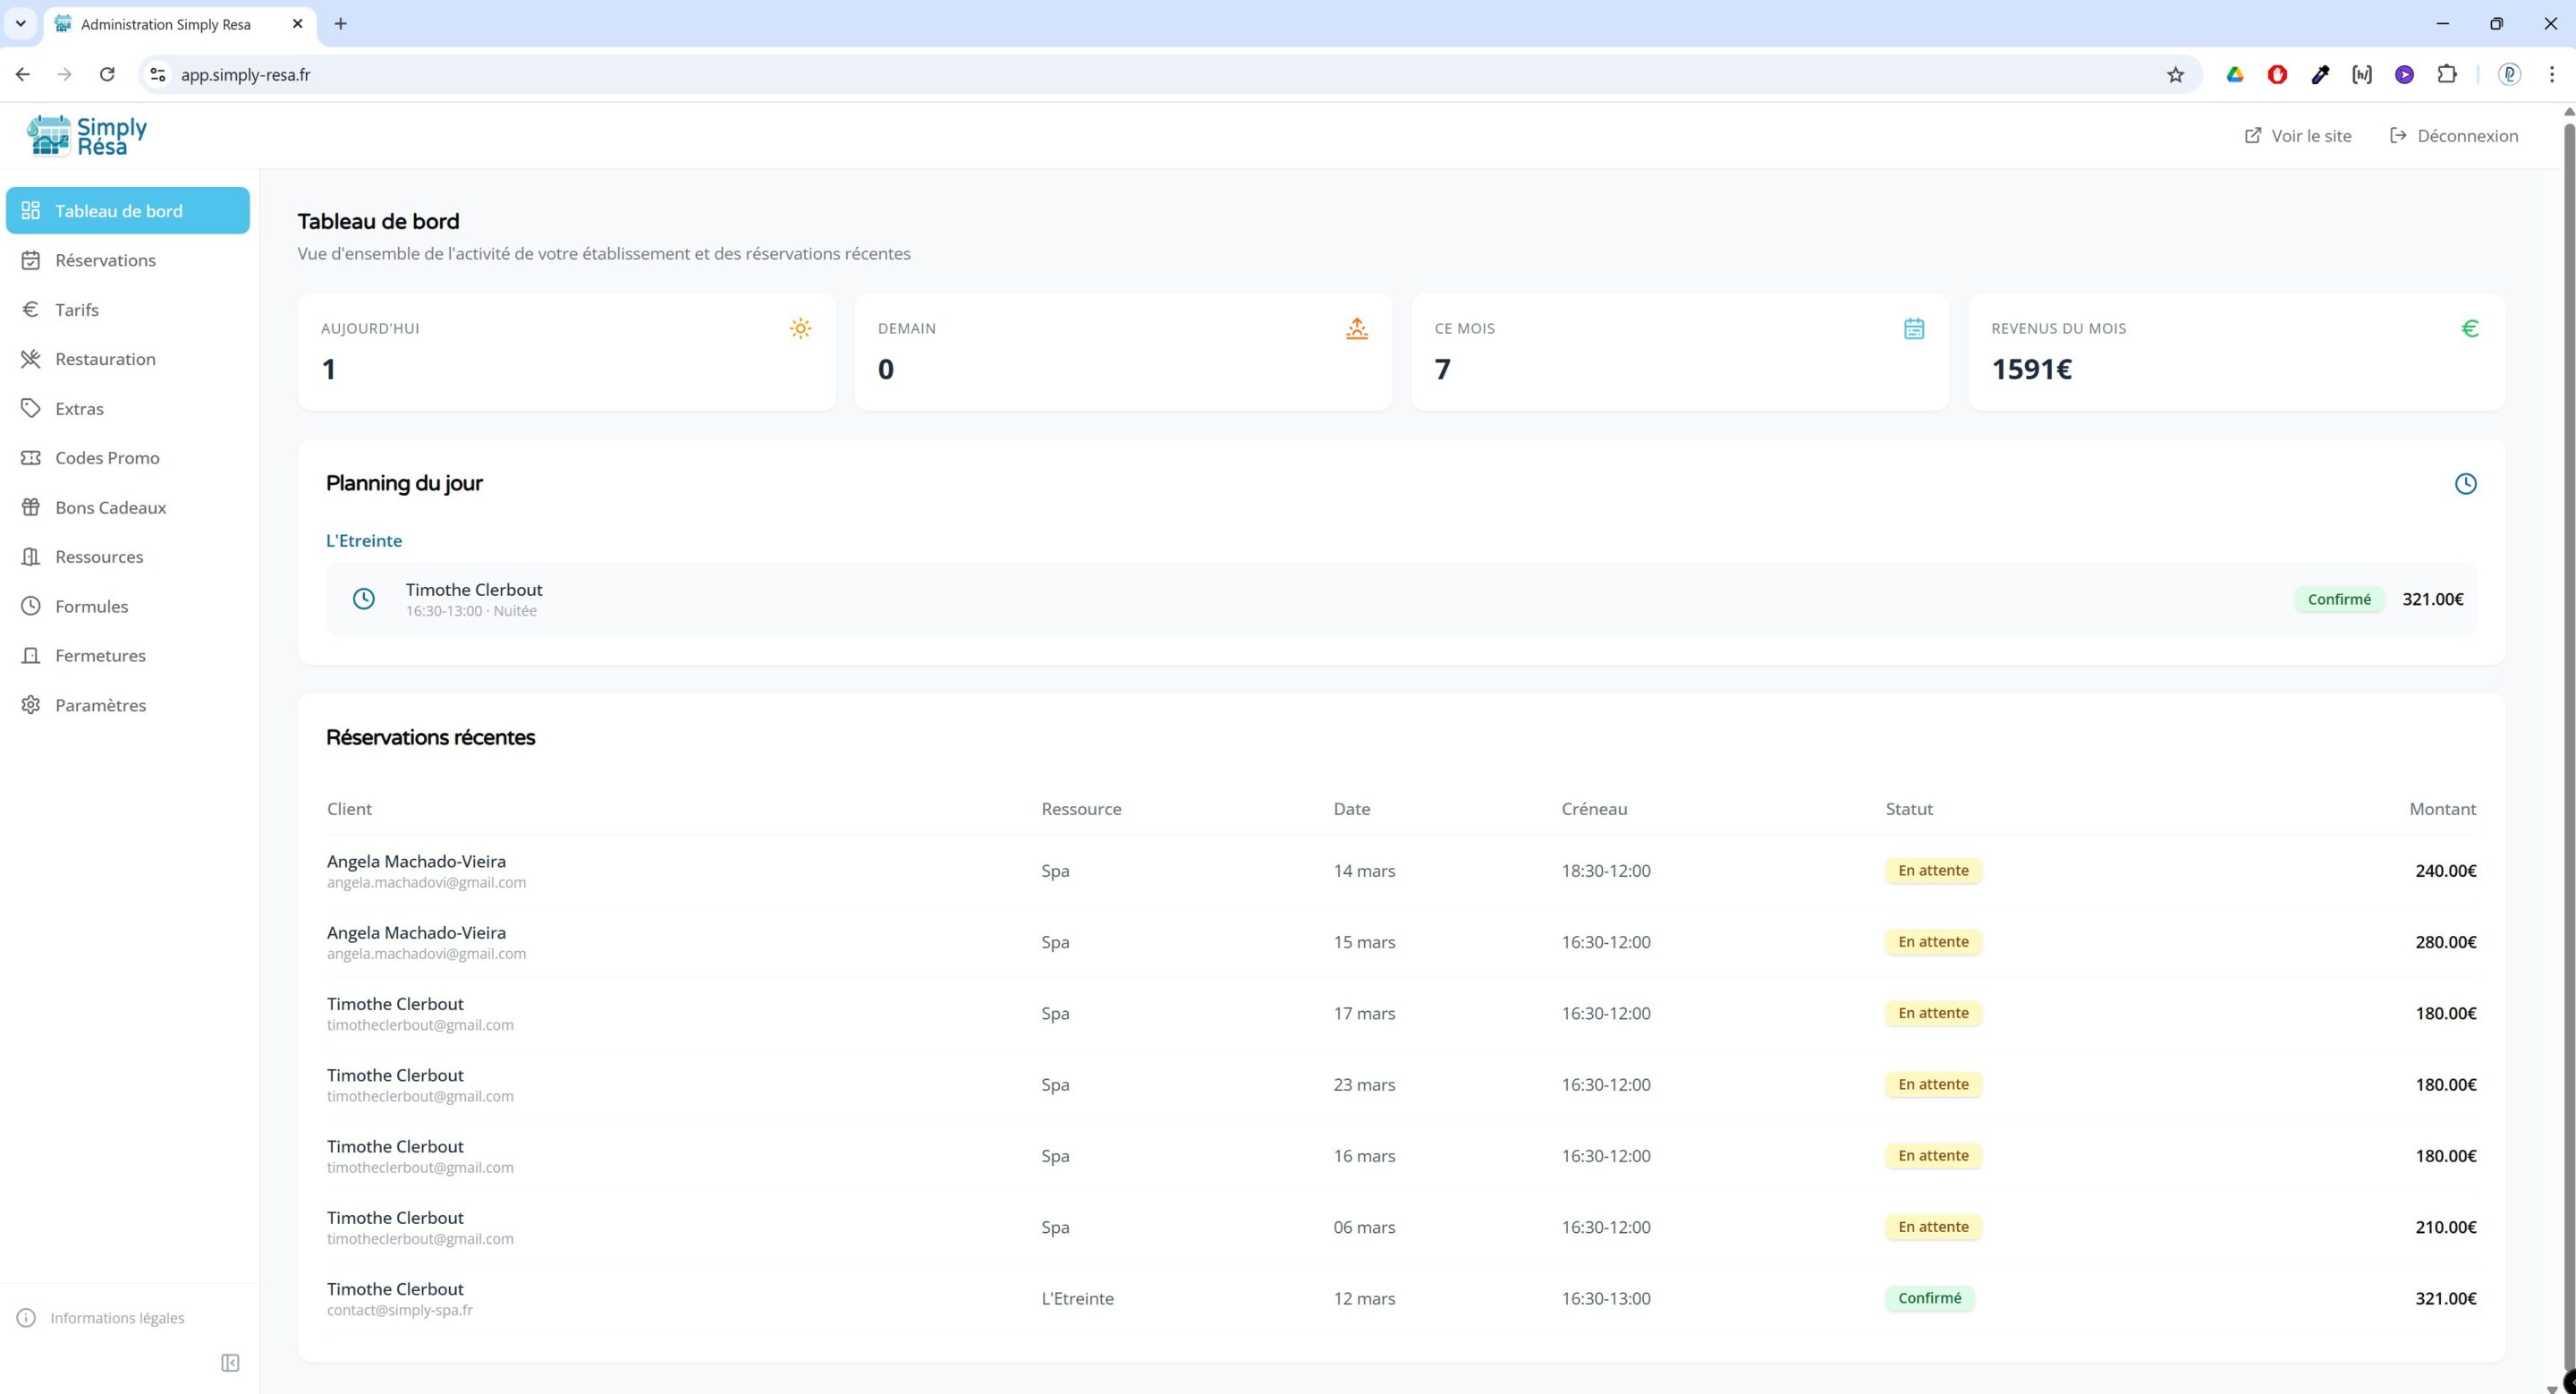Click the sunrise icon in the Demain card
Image resolution: width=2576 pixels, height=1394 pixels.
tap(1356, 328)
